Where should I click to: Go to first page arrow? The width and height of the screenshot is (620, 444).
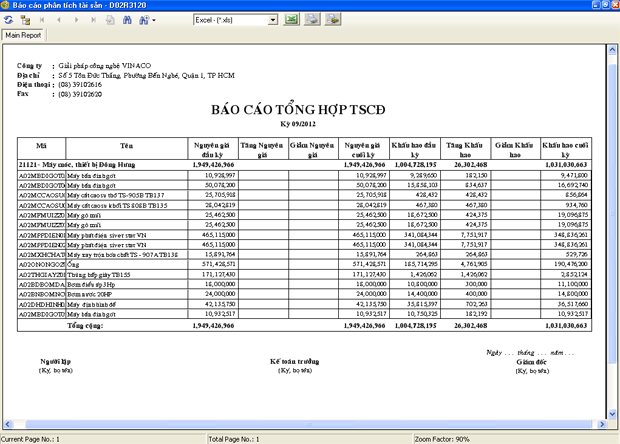pos(42,20)
